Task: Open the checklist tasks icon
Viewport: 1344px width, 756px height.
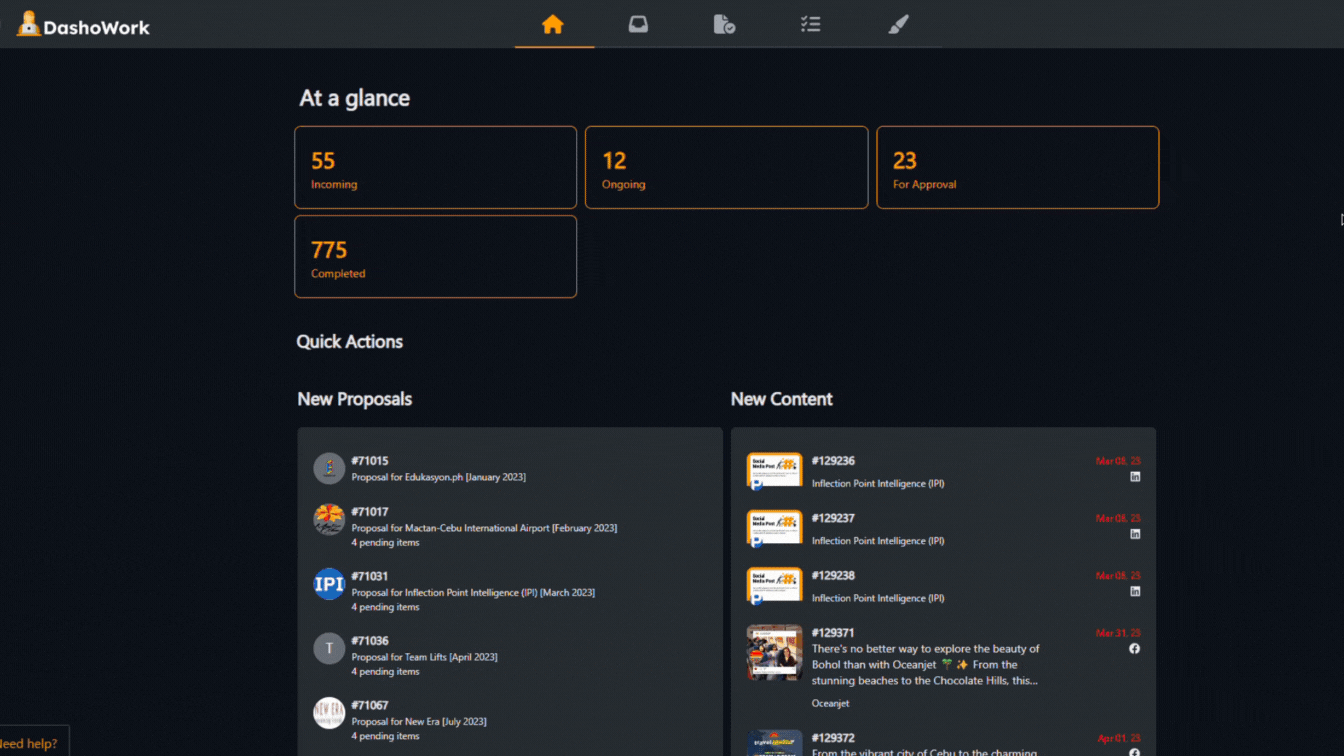Action: point(811,24)
